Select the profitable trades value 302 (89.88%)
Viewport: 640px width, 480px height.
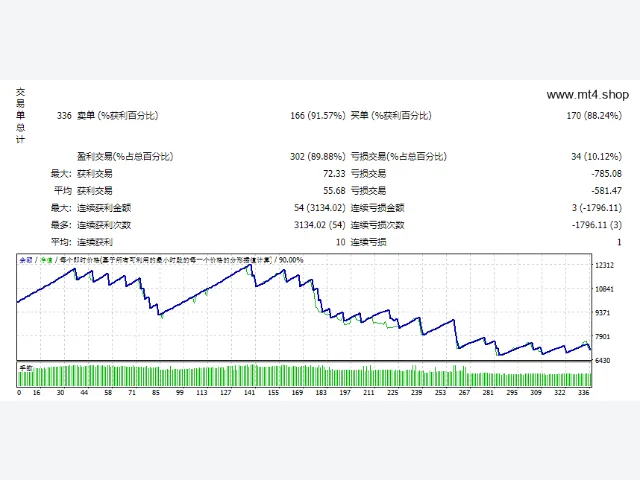tap(318, 156)
